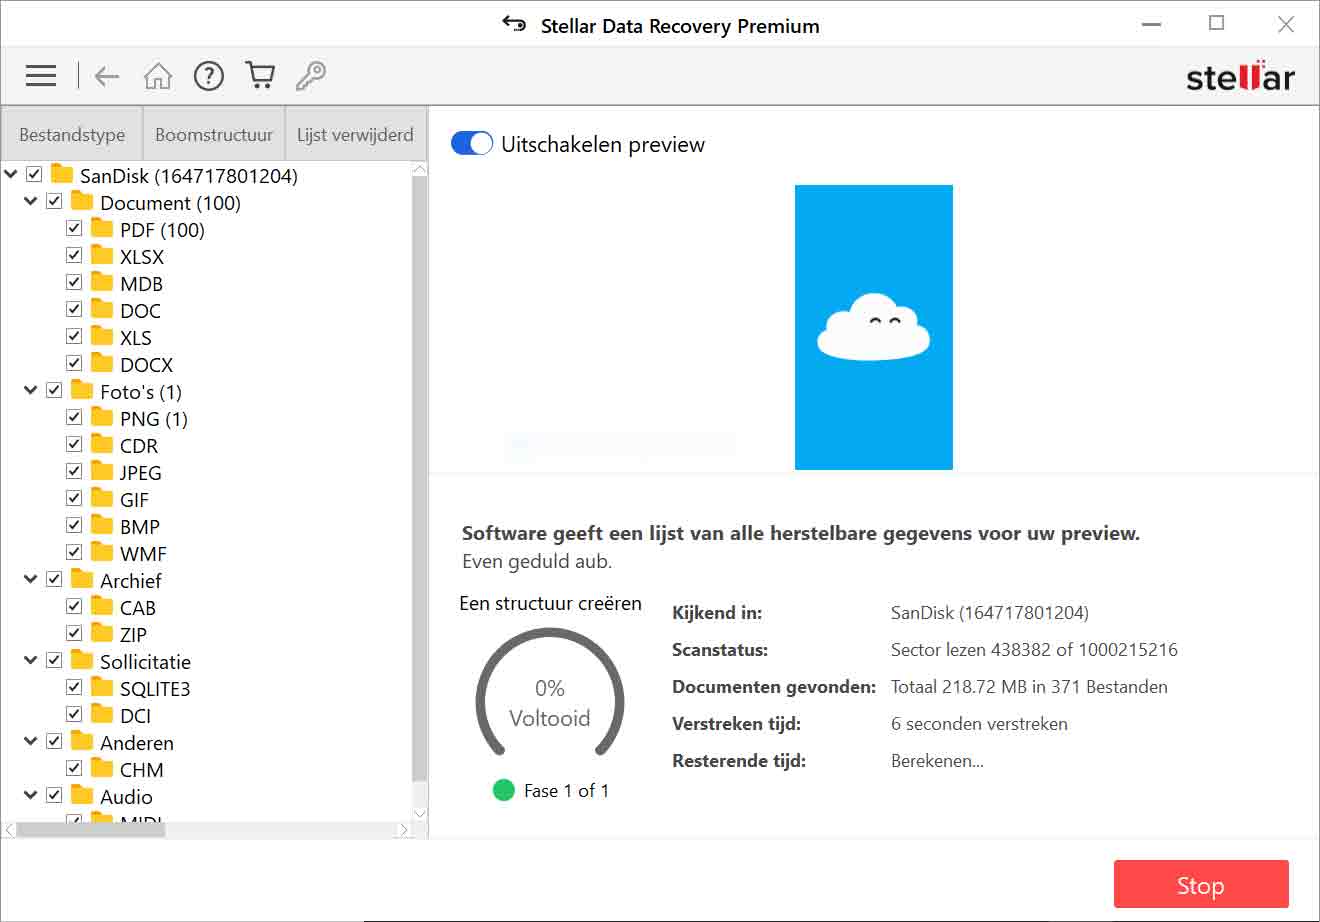Click the WMF folder icon
Viewport: 1320px width, 922px height.
pyautogui.click(x=102, y=552)
